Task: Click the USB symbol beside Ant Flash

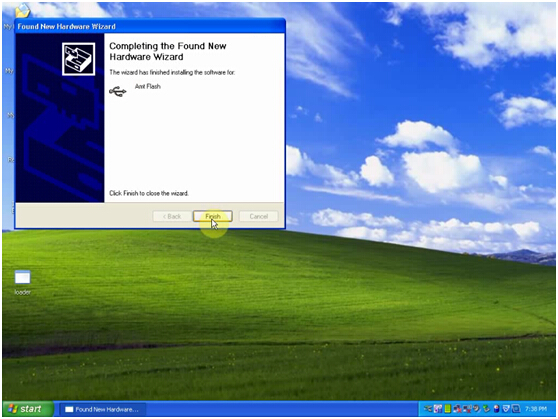Action: 118,91
